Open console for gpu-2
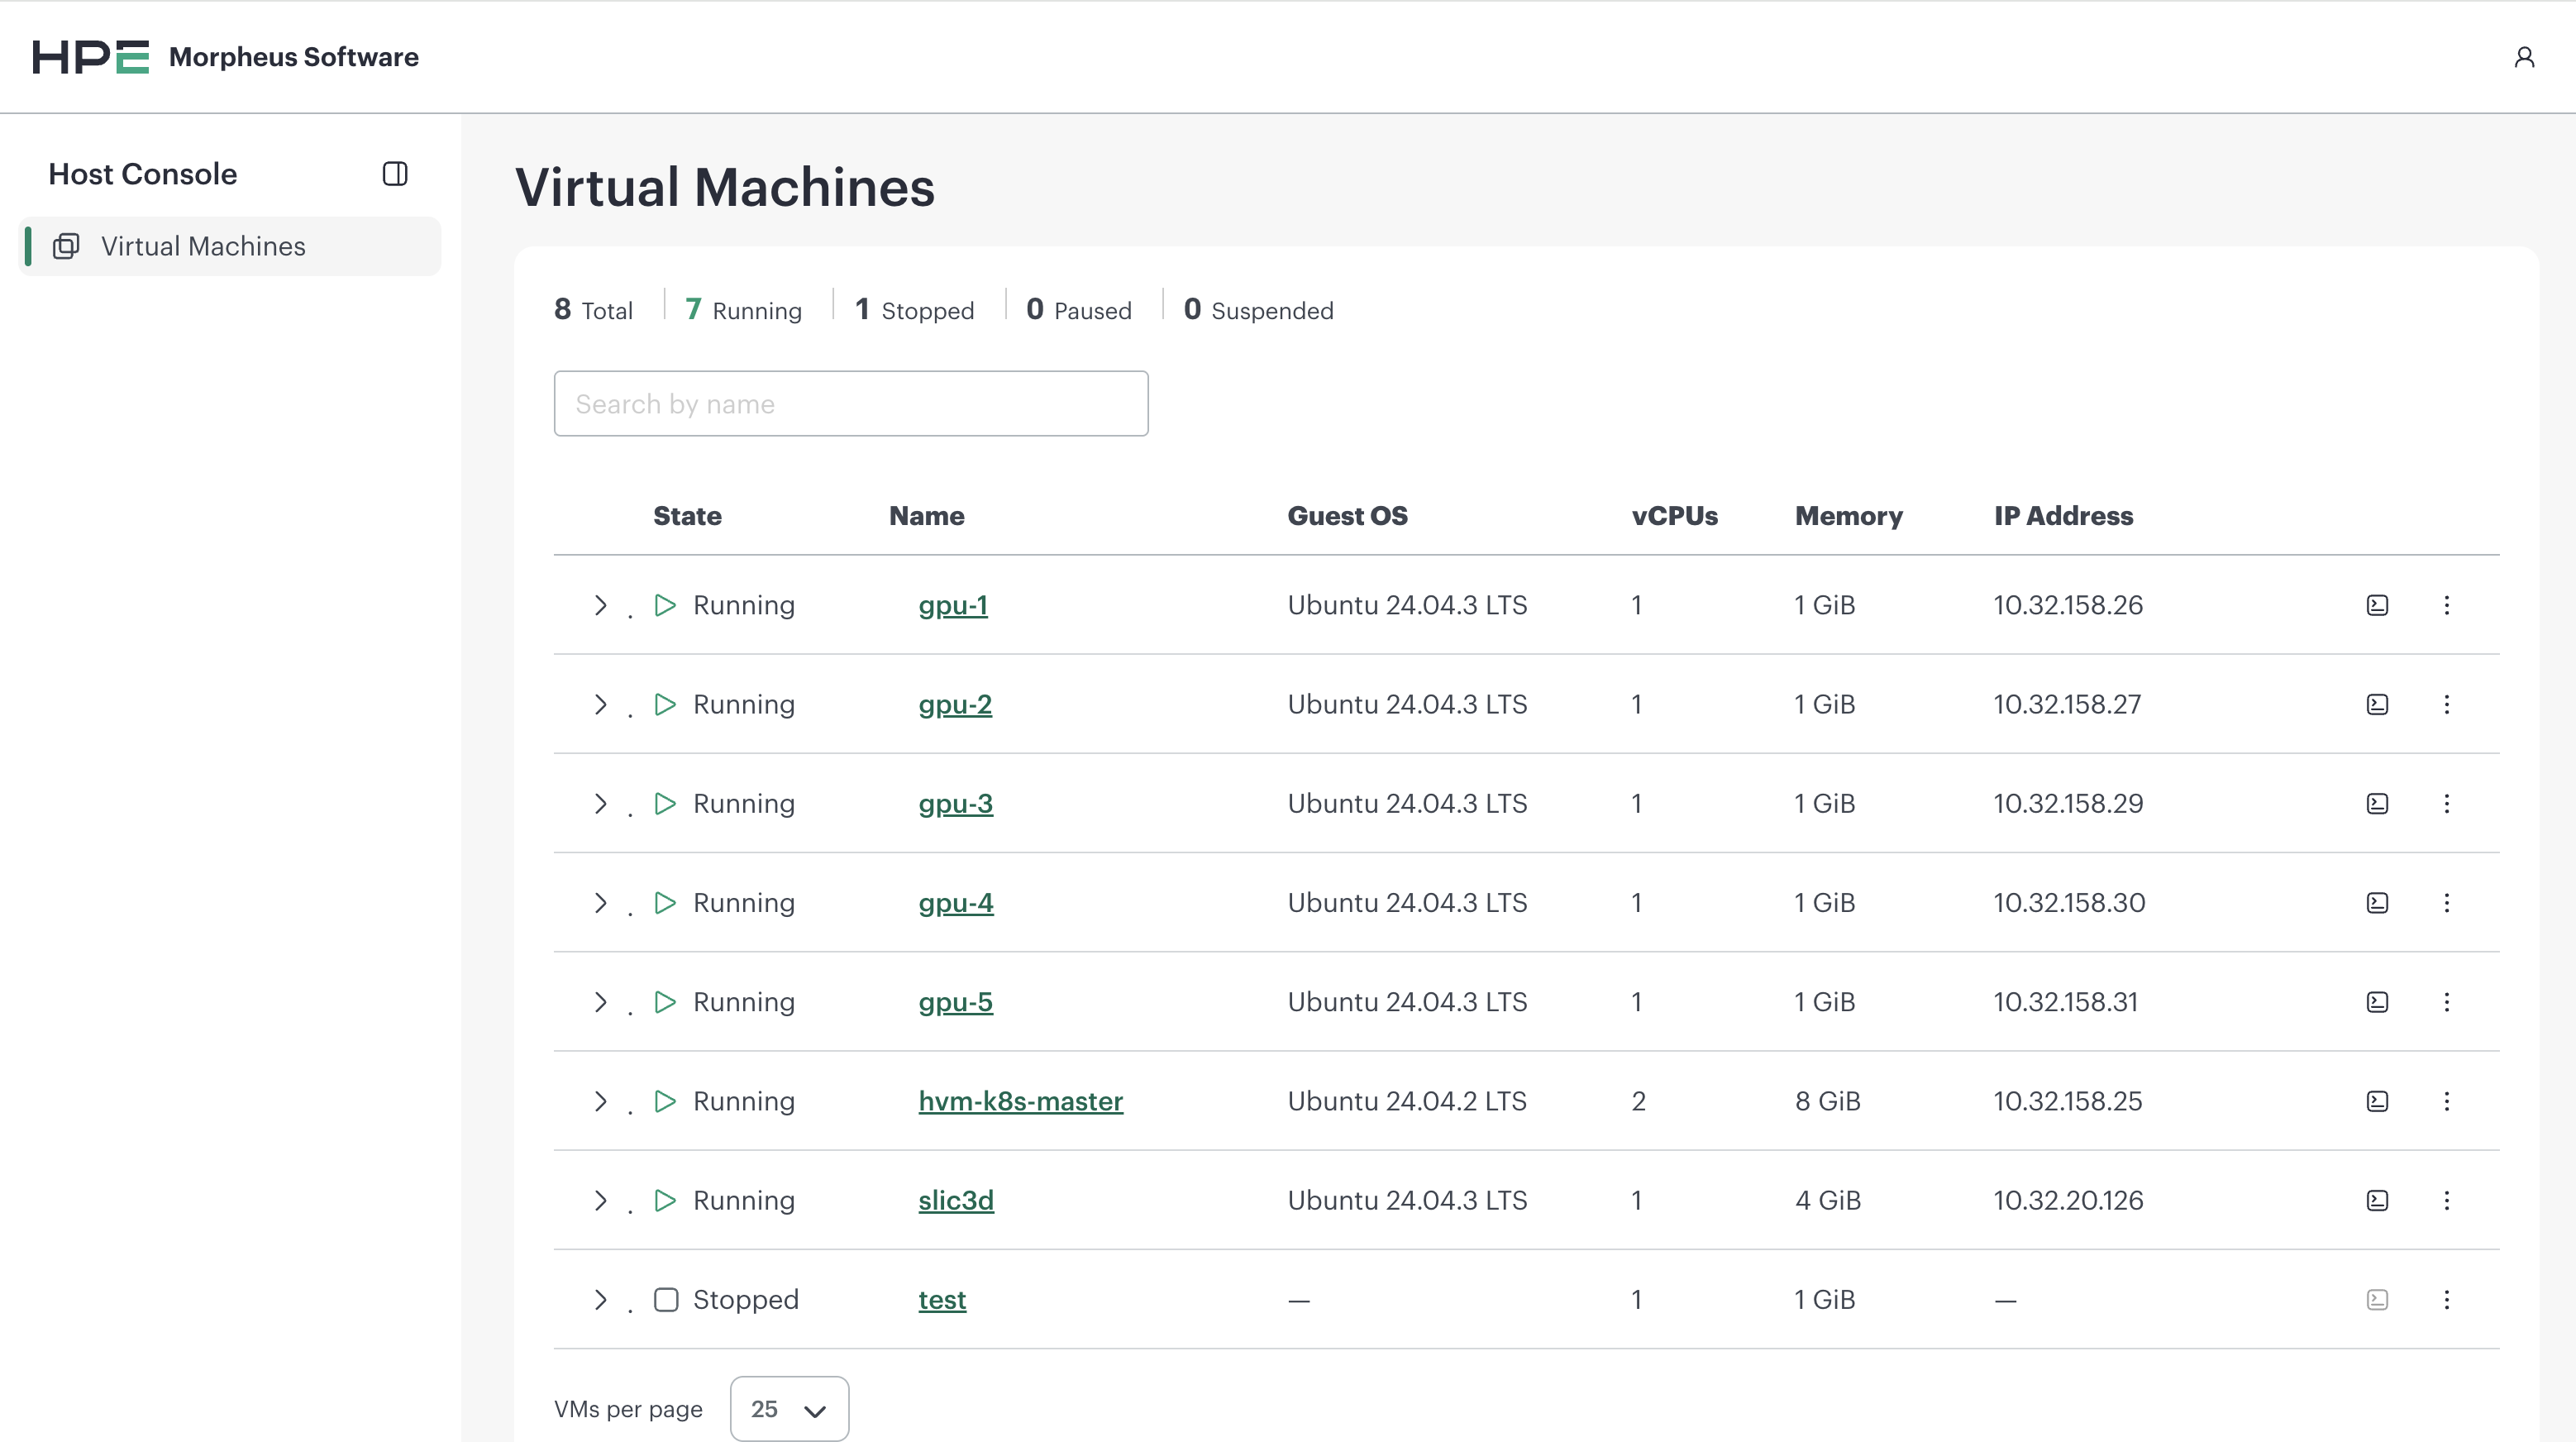This screenshot has width=2576, height=1442. click(x=2377, y=704)
